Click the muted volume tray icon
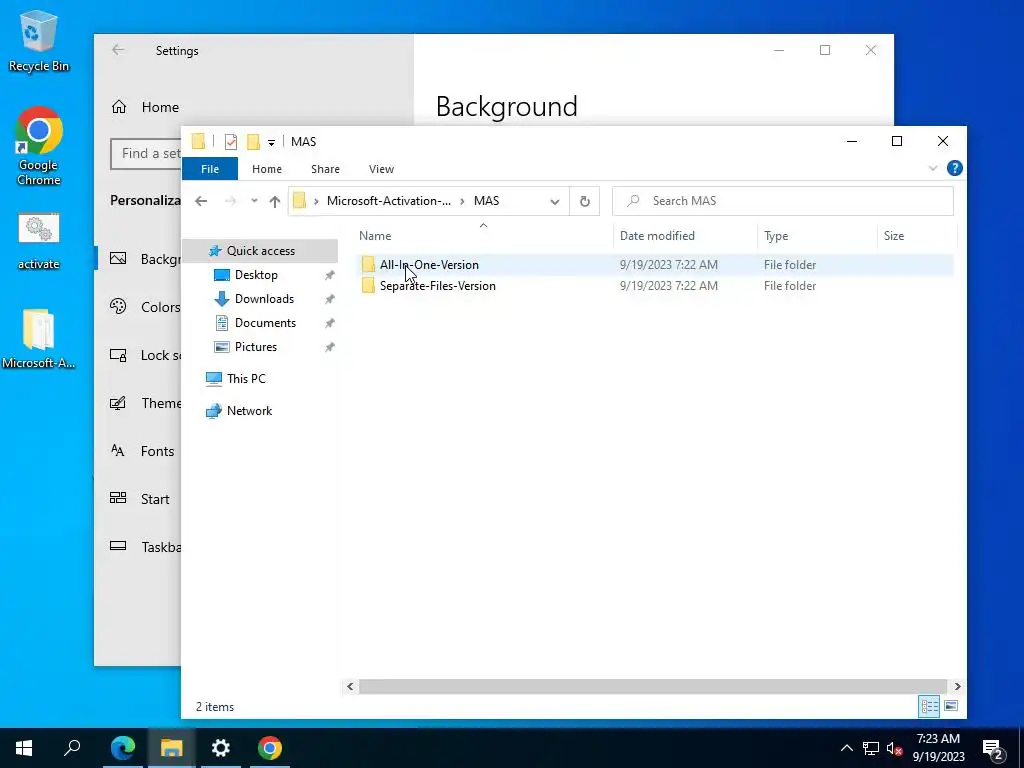This screenshot has width=1024, height=768. pyautogui.click(x=894, y=748)
